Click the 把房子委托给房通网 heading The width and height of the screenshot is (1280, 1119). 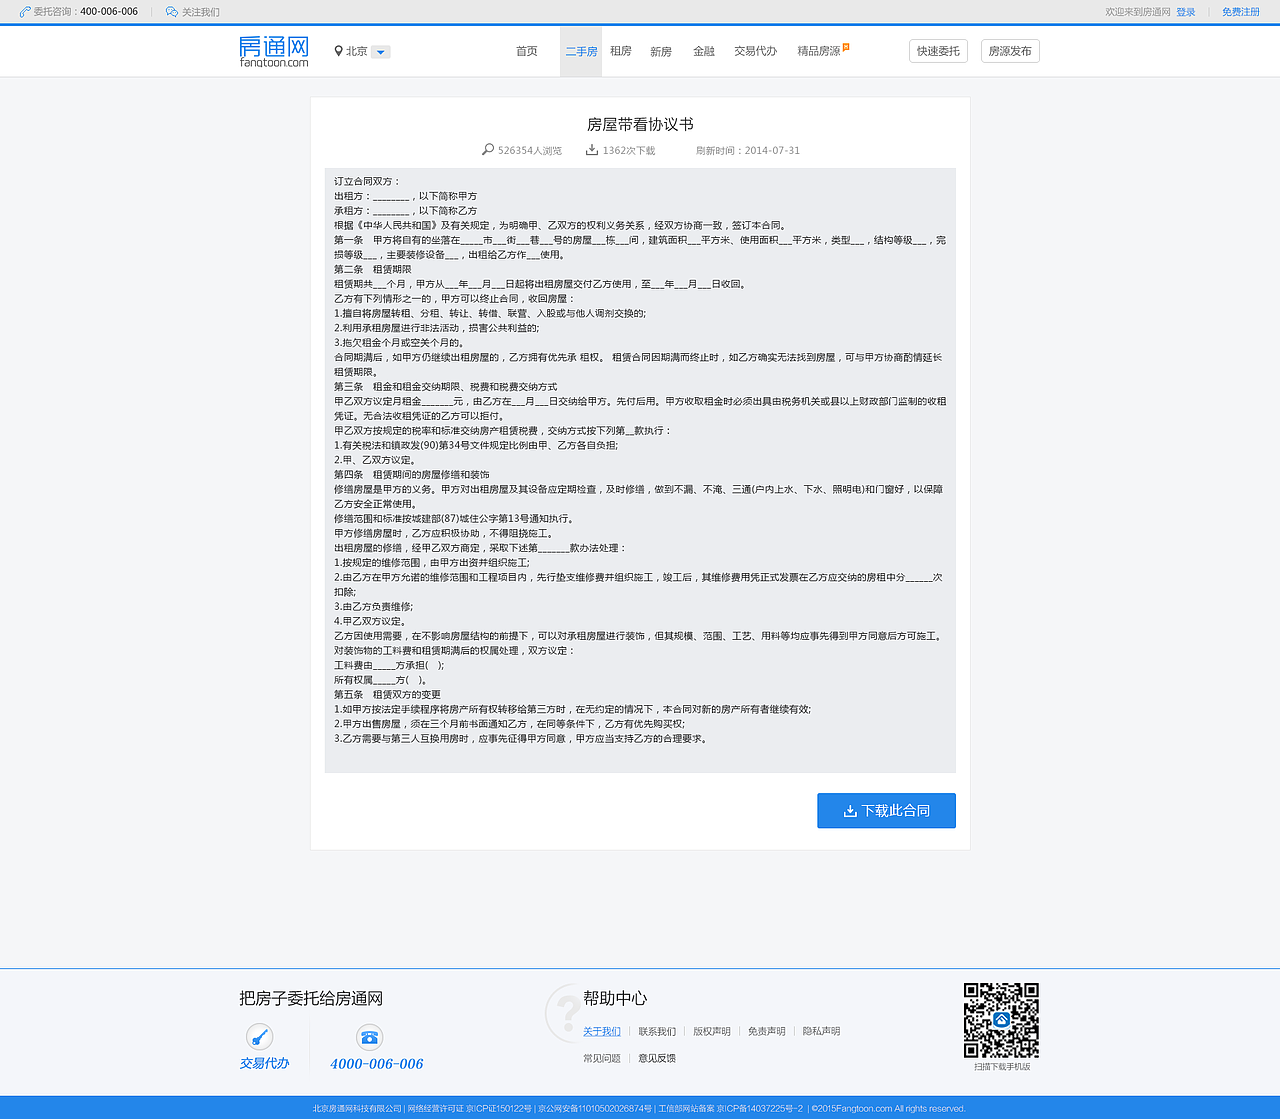click(311, 998)
